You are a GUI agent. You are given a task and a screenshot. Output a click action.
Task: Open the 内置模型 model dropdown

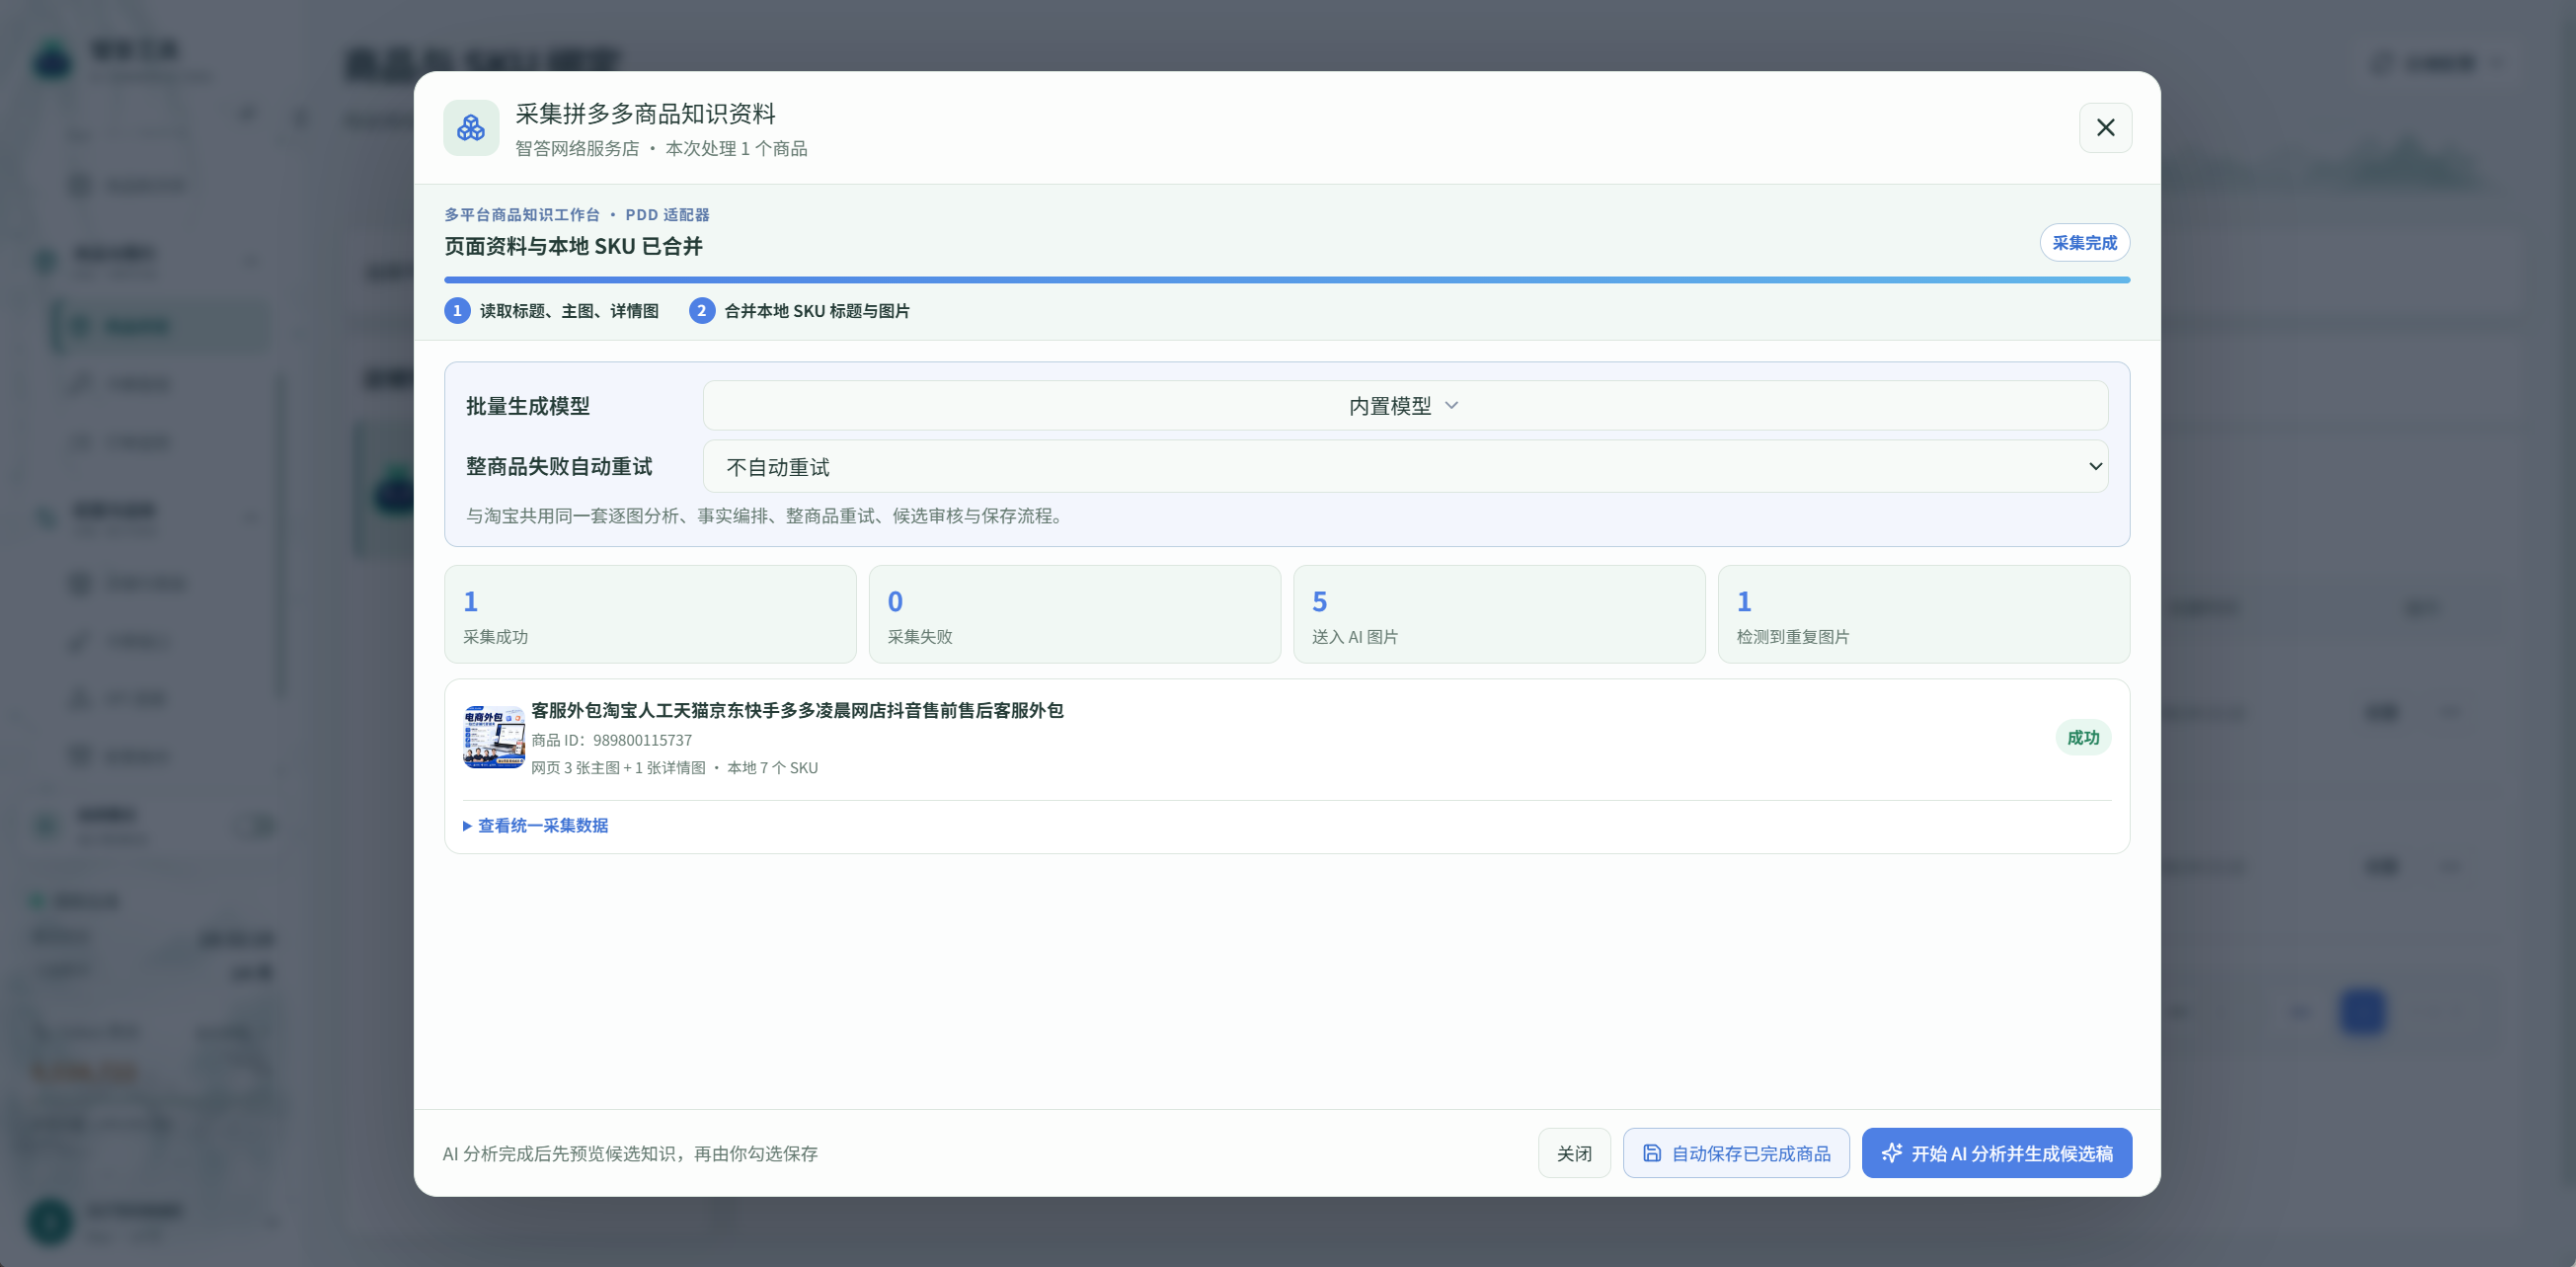click(x=1405, y=405)
